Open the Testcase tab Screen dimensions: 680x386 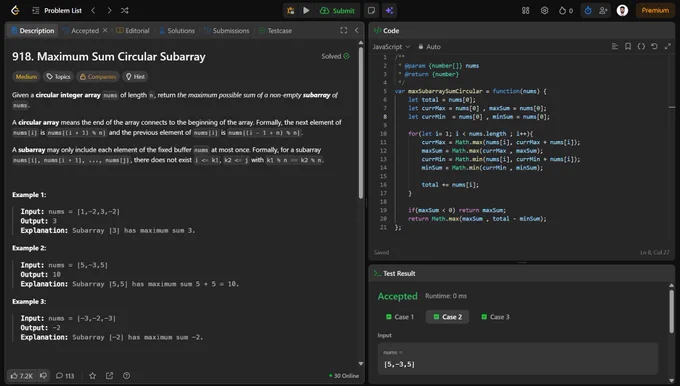pos(275,31)
